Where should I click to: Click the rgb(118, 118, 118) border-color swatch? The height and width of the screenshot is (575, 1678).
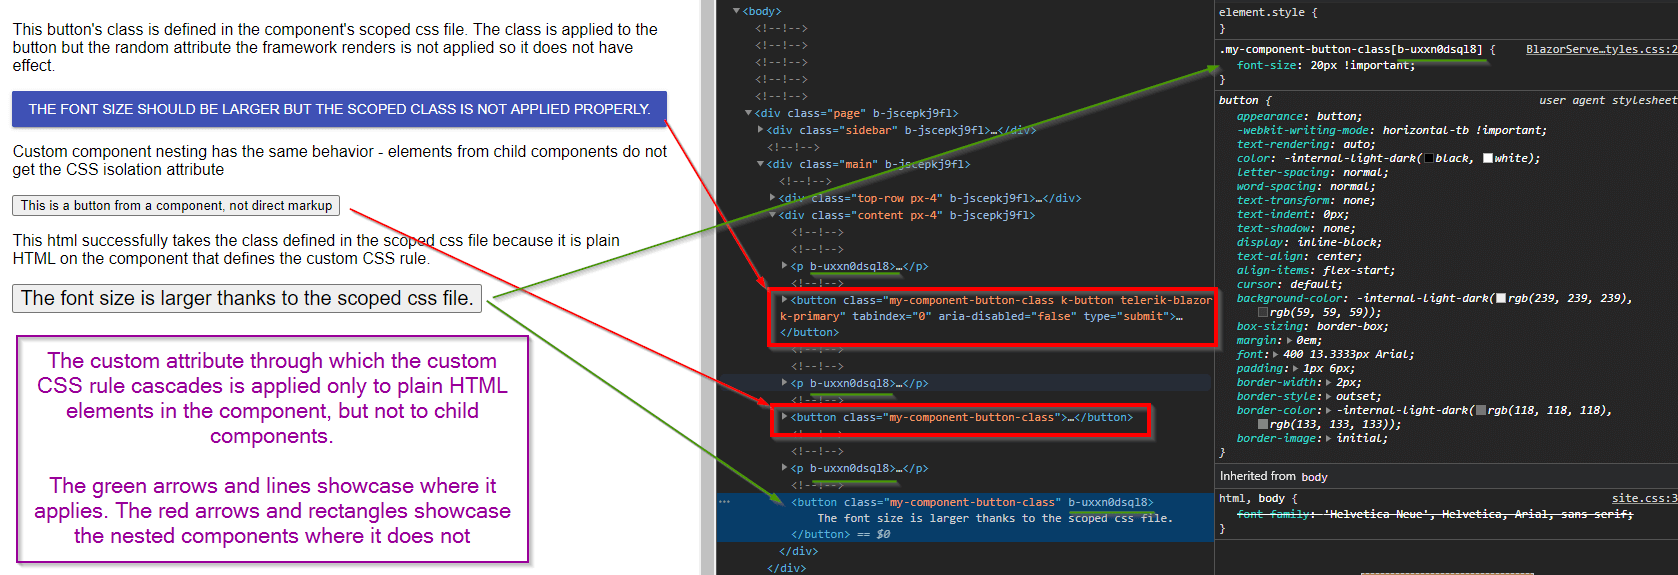coord(1481,410)
